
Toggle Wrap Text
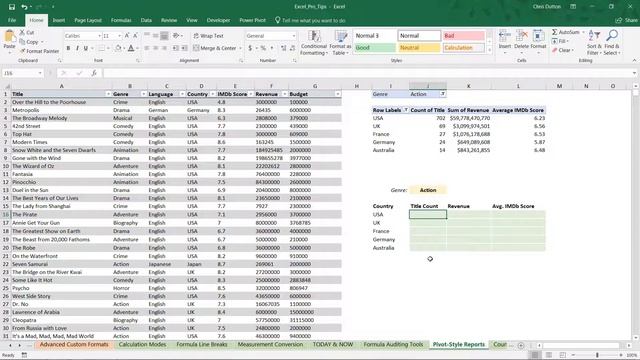(209, 36)
